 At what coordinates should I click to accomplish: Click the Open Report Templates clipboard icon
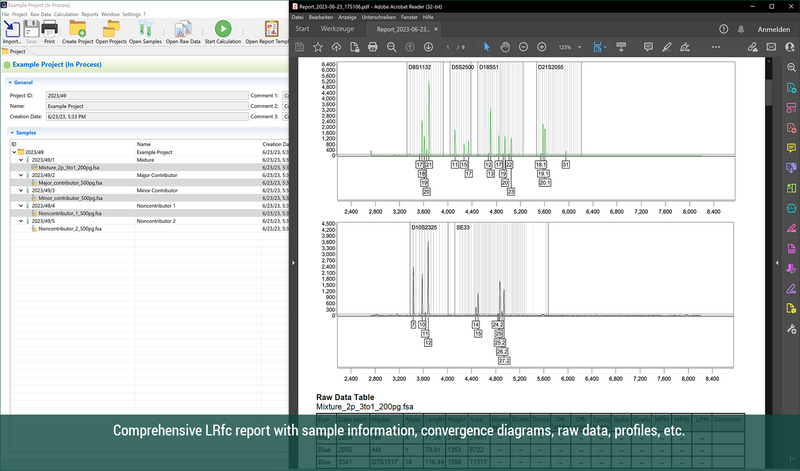coord(271,29)
